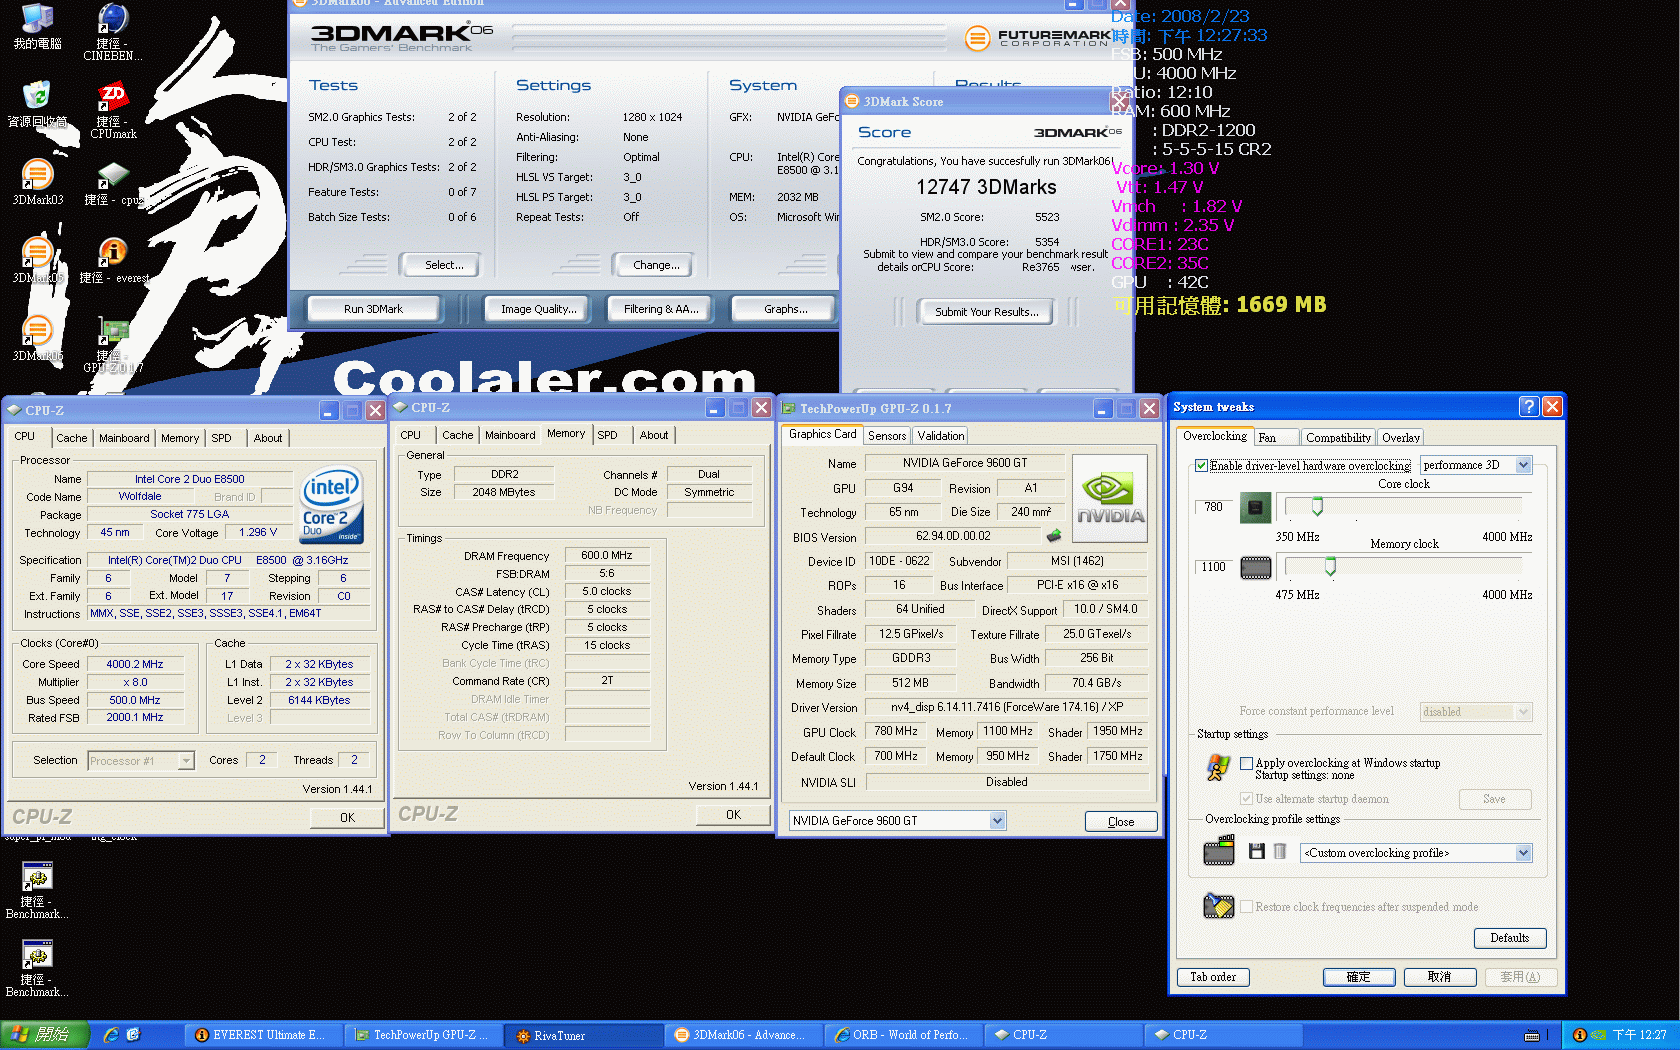Click the EVEREST tray icon near the clock
The height and width of the screenshot is (1050, 1680).
(1579, 1035)
